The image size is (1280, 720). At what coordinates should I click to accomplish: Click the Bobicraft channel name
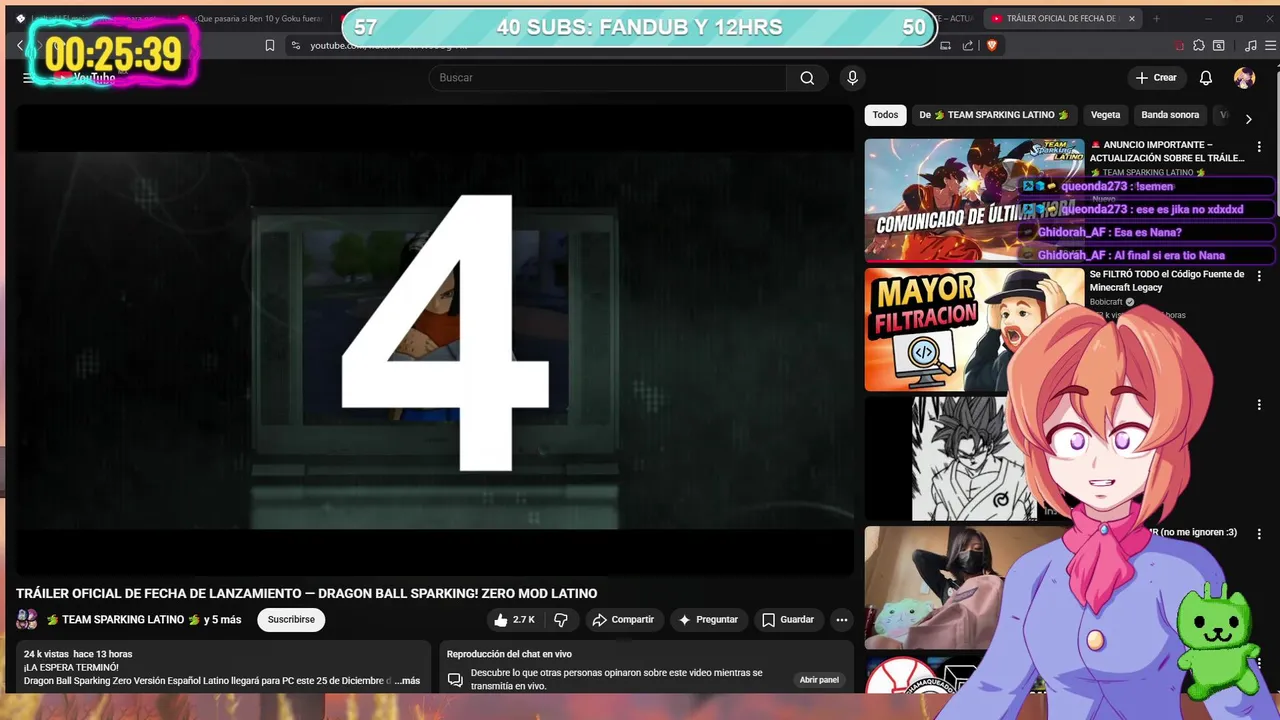click(1106, 302)
